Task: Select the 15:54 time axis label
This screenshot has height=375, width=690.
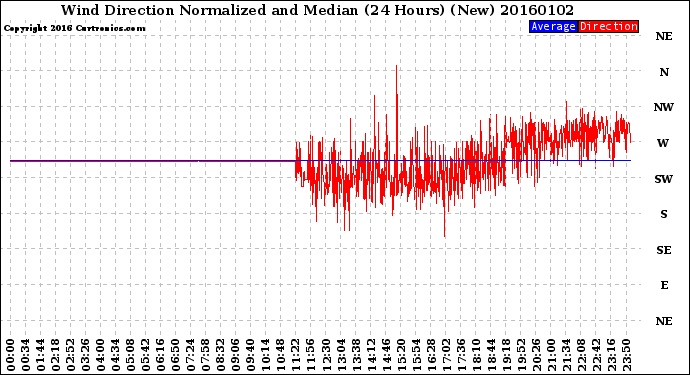Action: point(415,355)
